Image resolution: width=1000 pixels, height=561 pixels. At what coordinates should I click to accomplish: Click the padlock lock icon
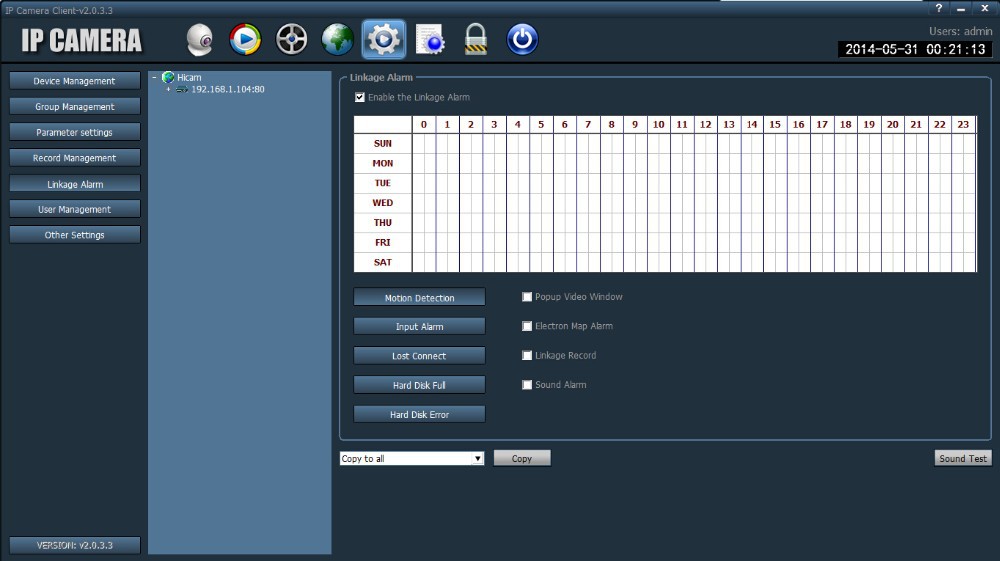click(x=476, y=39)
